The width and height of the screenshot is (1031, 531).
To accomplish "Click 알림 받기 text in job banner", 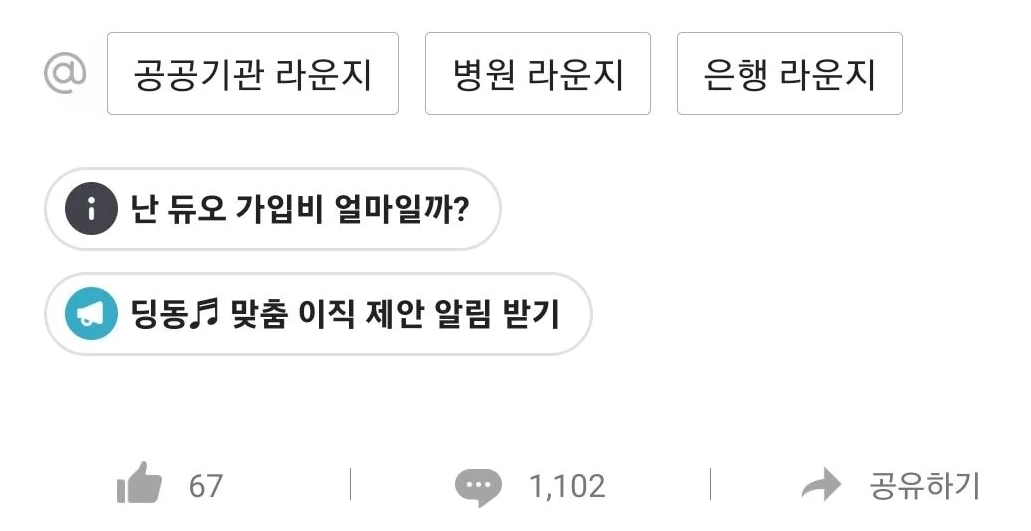I will click(x=497, y=314).
